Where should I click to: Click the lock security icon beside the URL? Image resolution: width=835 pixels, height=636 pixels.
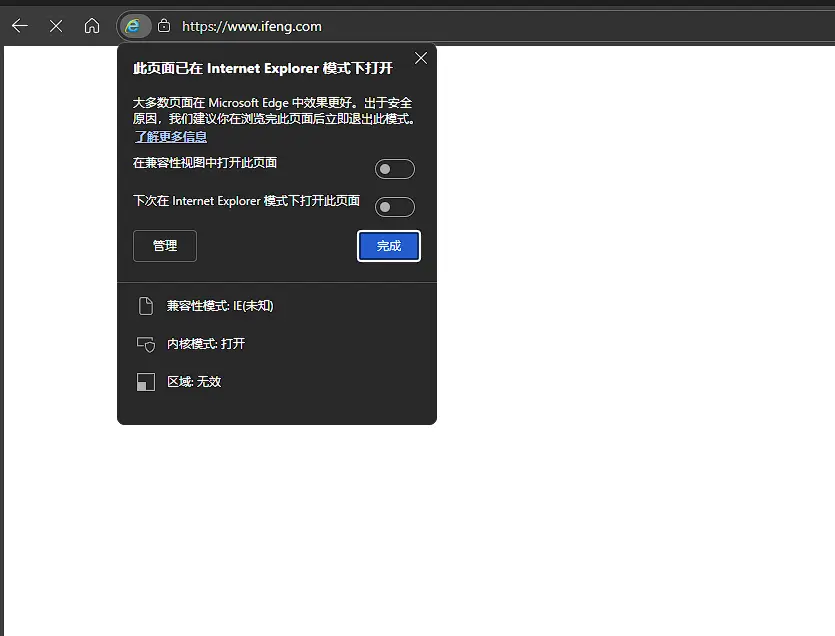[x=166, y=26]
